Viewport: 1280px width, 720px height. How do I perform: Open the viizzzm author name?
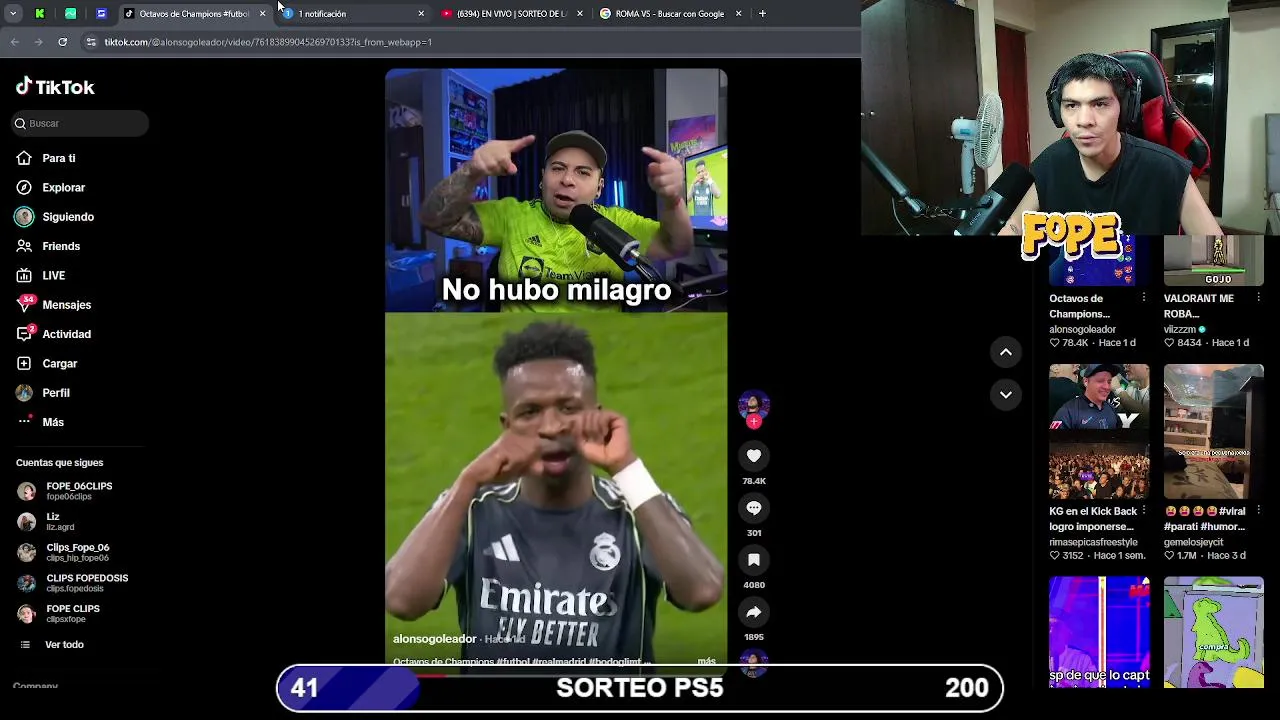(x=1180, y=329)
